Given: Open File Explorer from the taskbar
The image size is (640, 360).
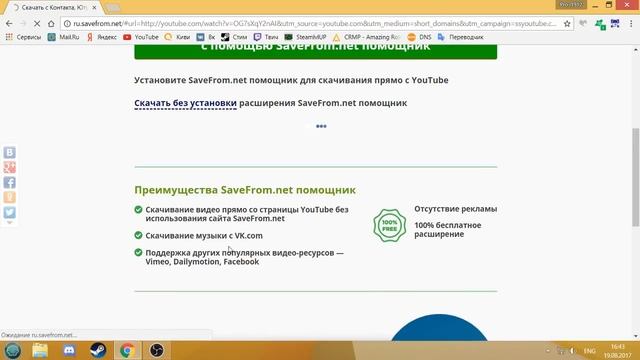Looking at the screenshot, I should click(x=40, y=351).
